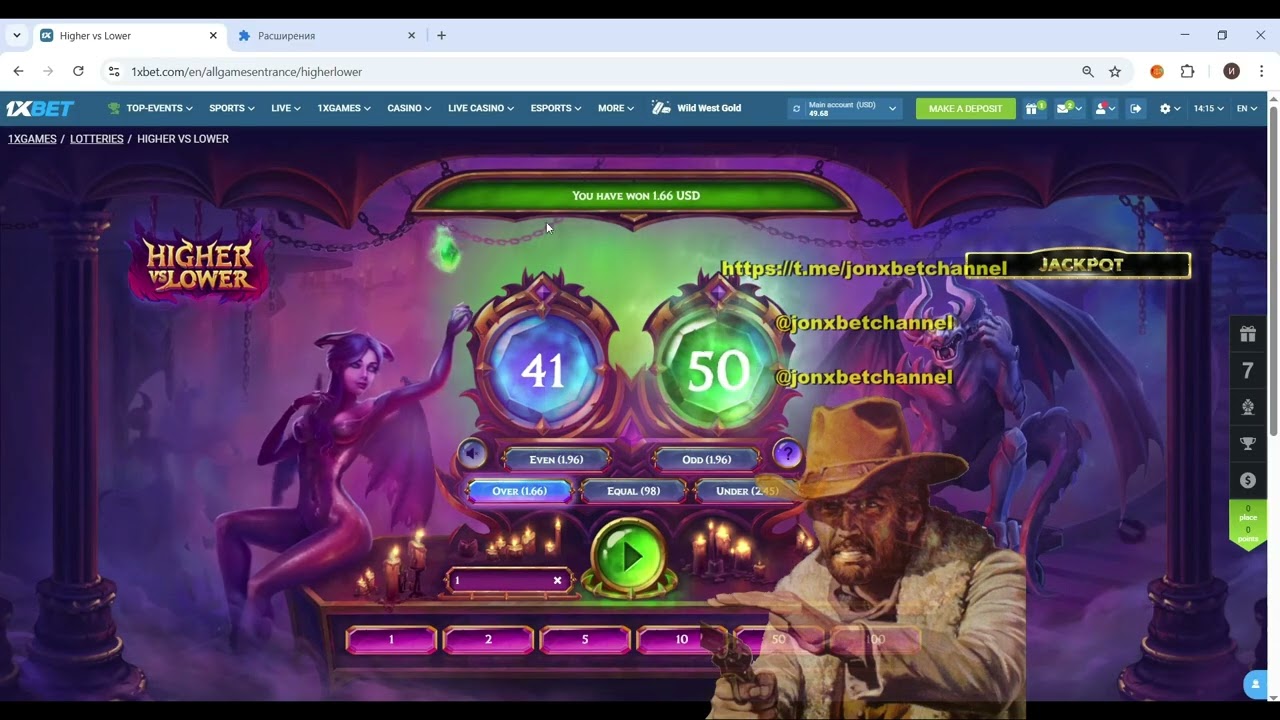Open the 14:15 time zone dropdown

coord(1208,108)
